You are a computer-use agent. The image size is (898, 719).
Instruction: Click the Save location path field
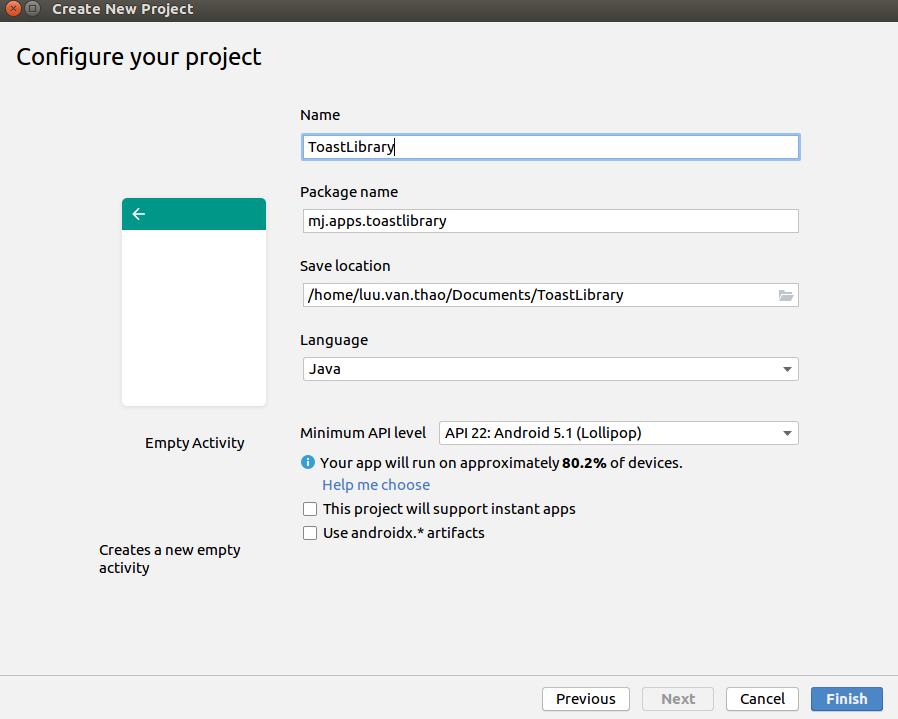[x=538, y=295]
